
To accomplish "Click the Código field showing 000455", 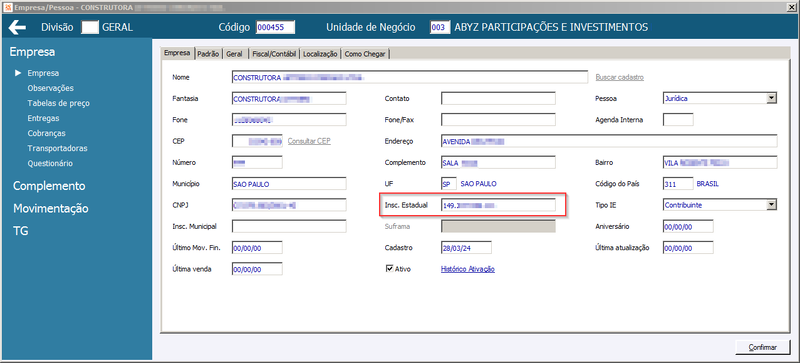I will click(276, 28).
